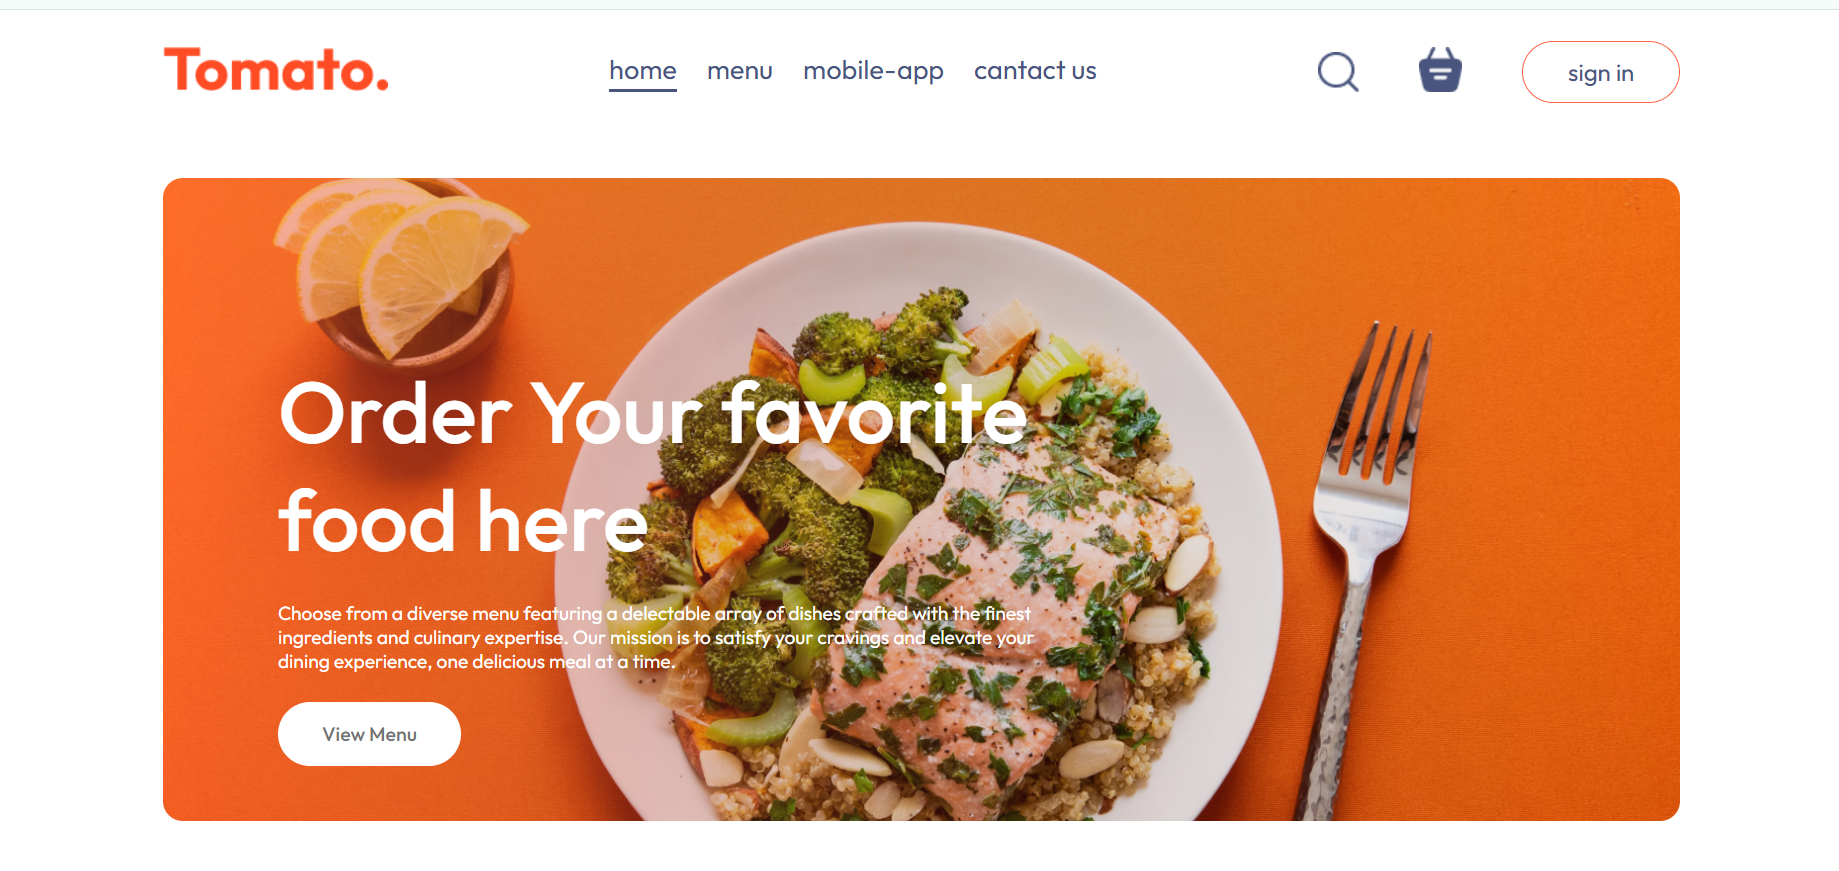
Task: Click the 'food here' heading line
Action: [x=463, y=522]
